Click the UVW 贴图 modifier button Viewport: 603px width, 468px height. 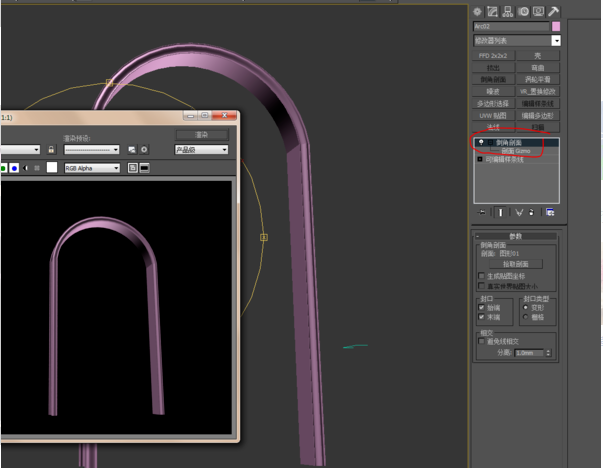(493, 115)
